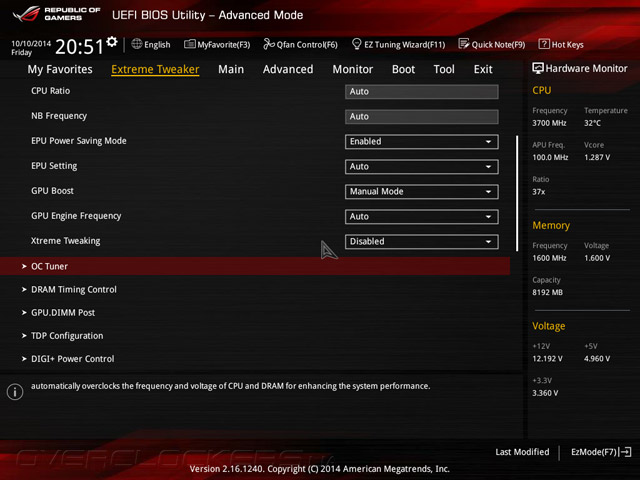This screenshot has width=640, height=480.
Task: Click the 8192 MB capacity value
Action: point(547,292)
